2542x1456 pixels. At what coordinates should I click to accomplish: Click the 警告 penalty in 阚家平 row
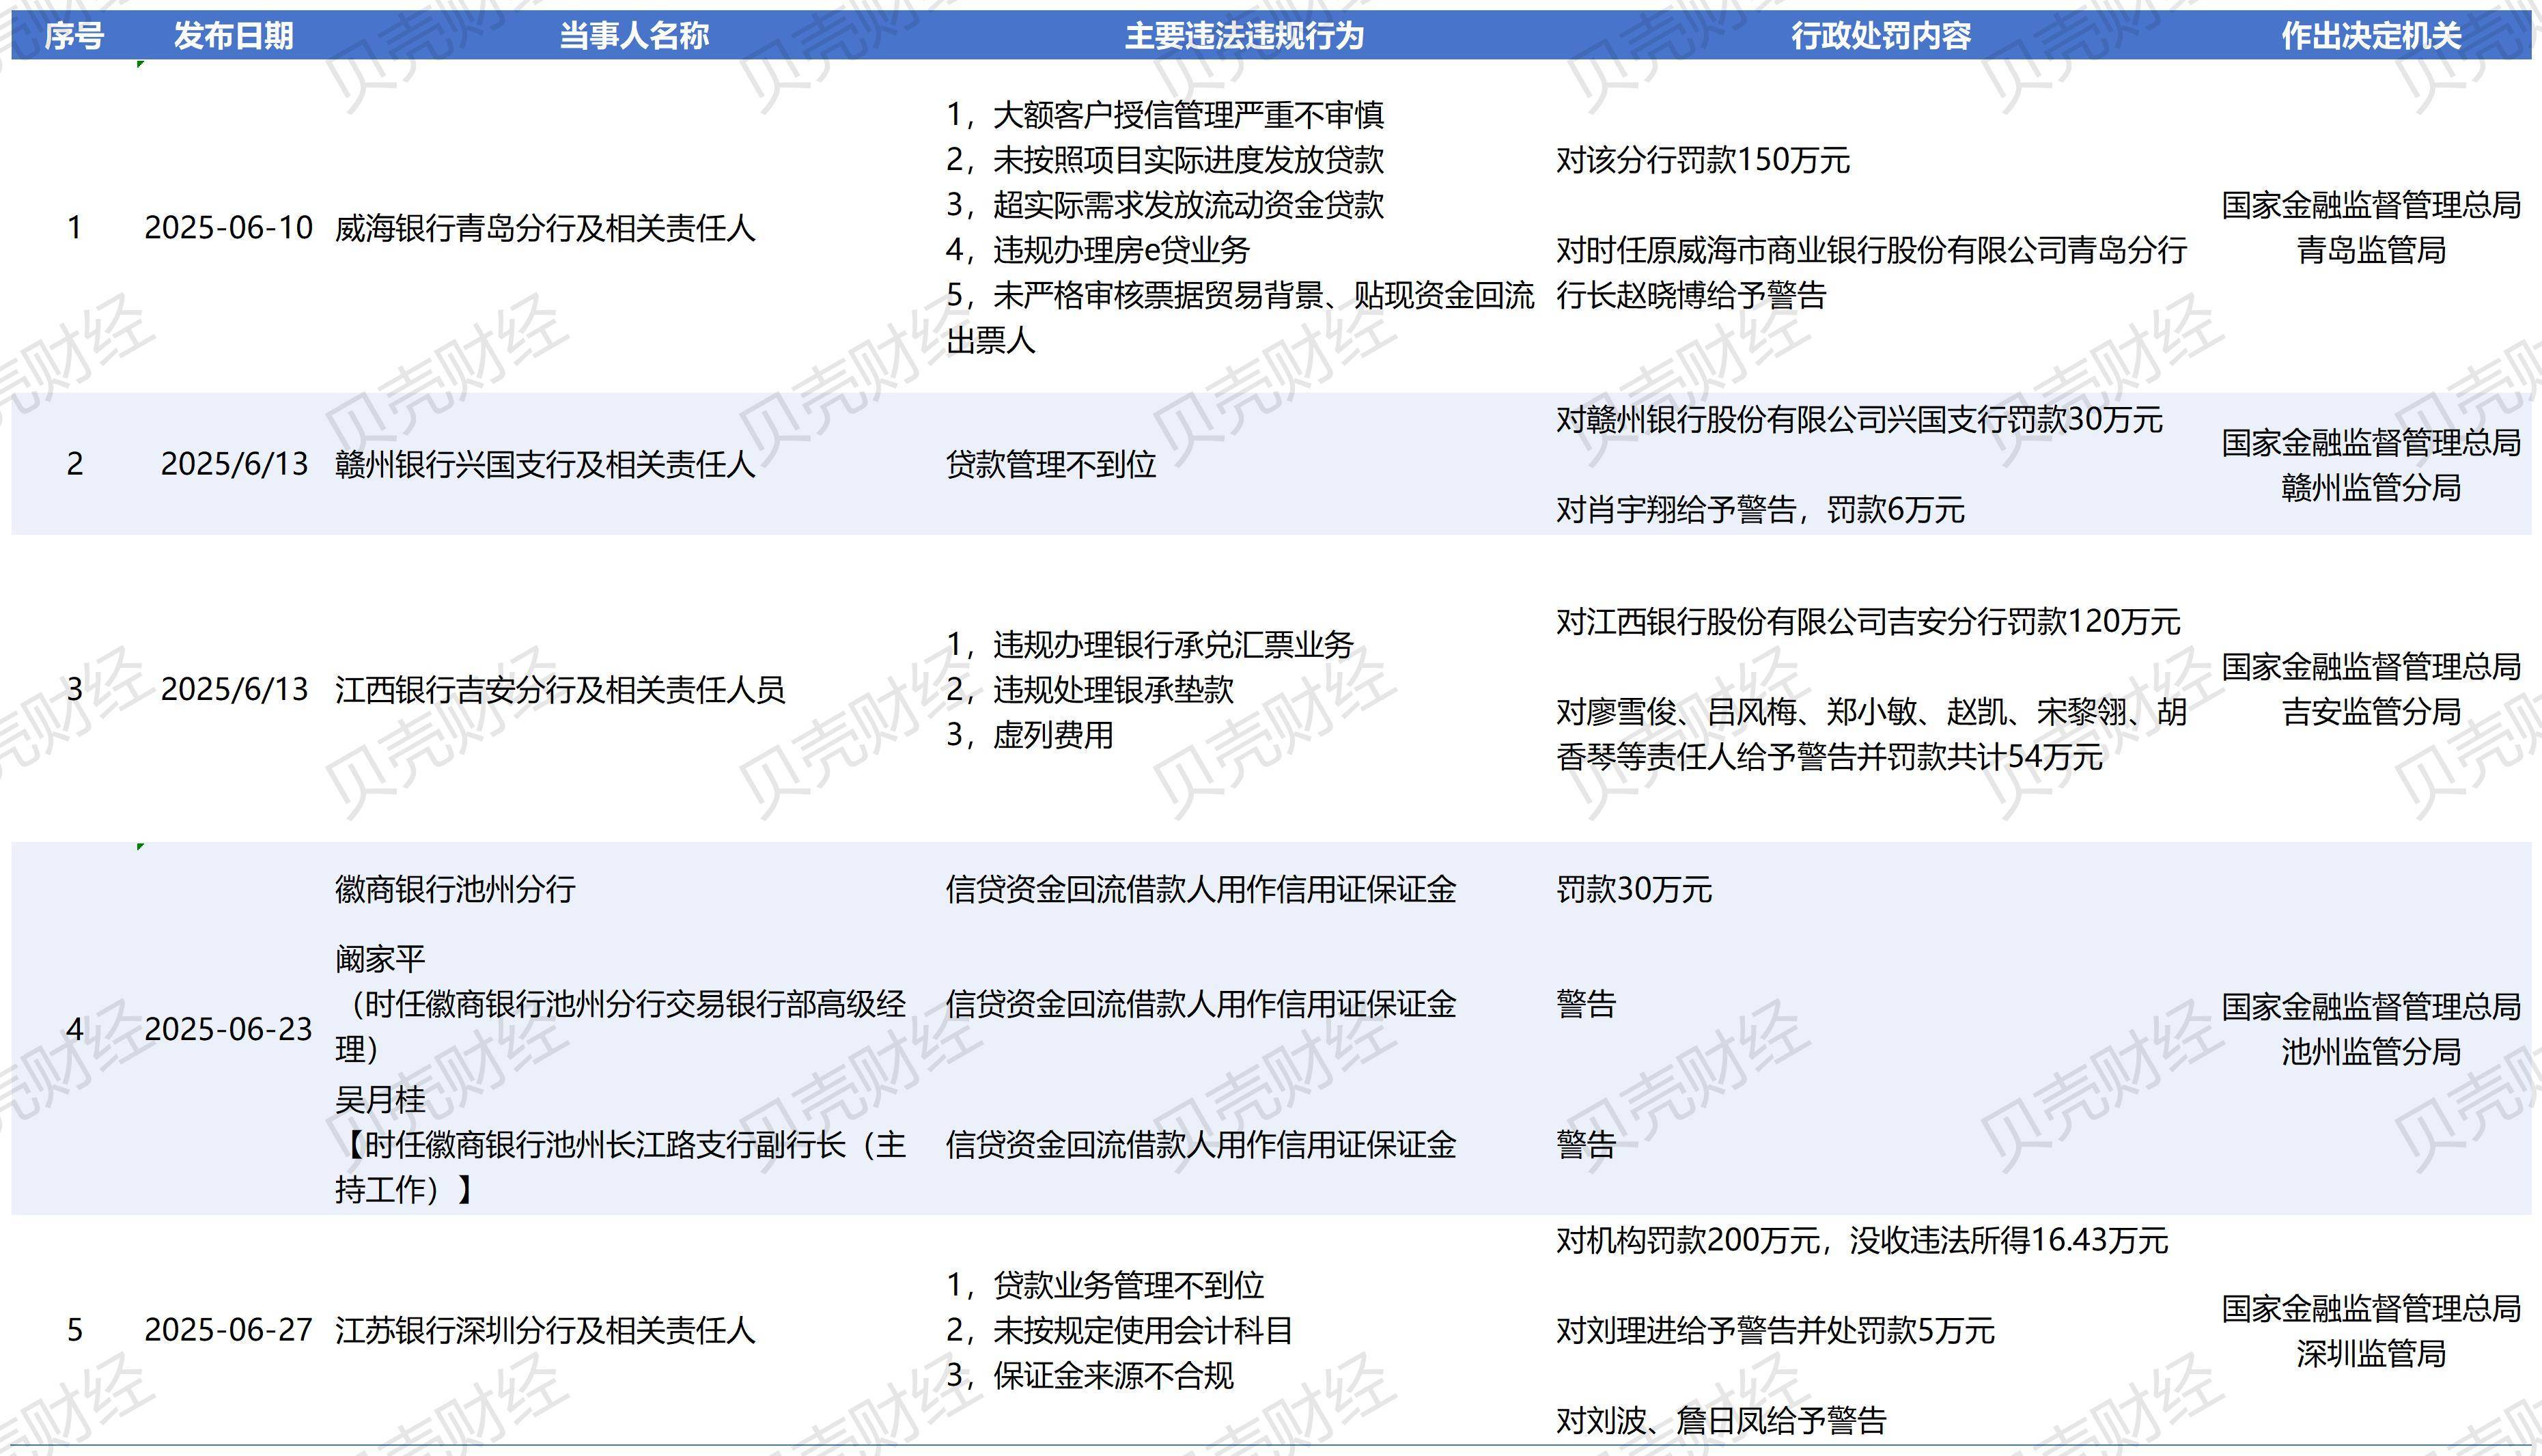(1586, 1004)
